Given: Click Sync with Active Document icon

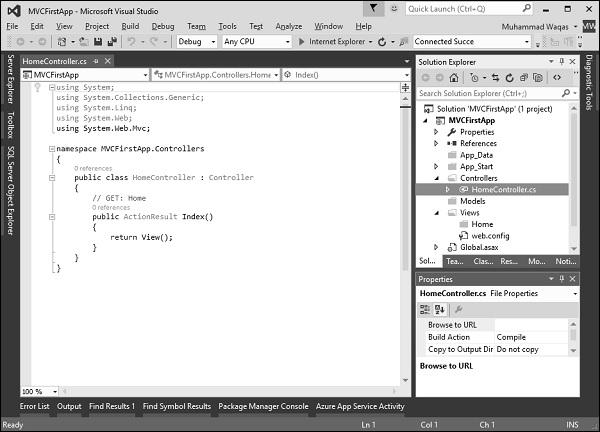Looking at the screenshot, I should click(496, 78).
